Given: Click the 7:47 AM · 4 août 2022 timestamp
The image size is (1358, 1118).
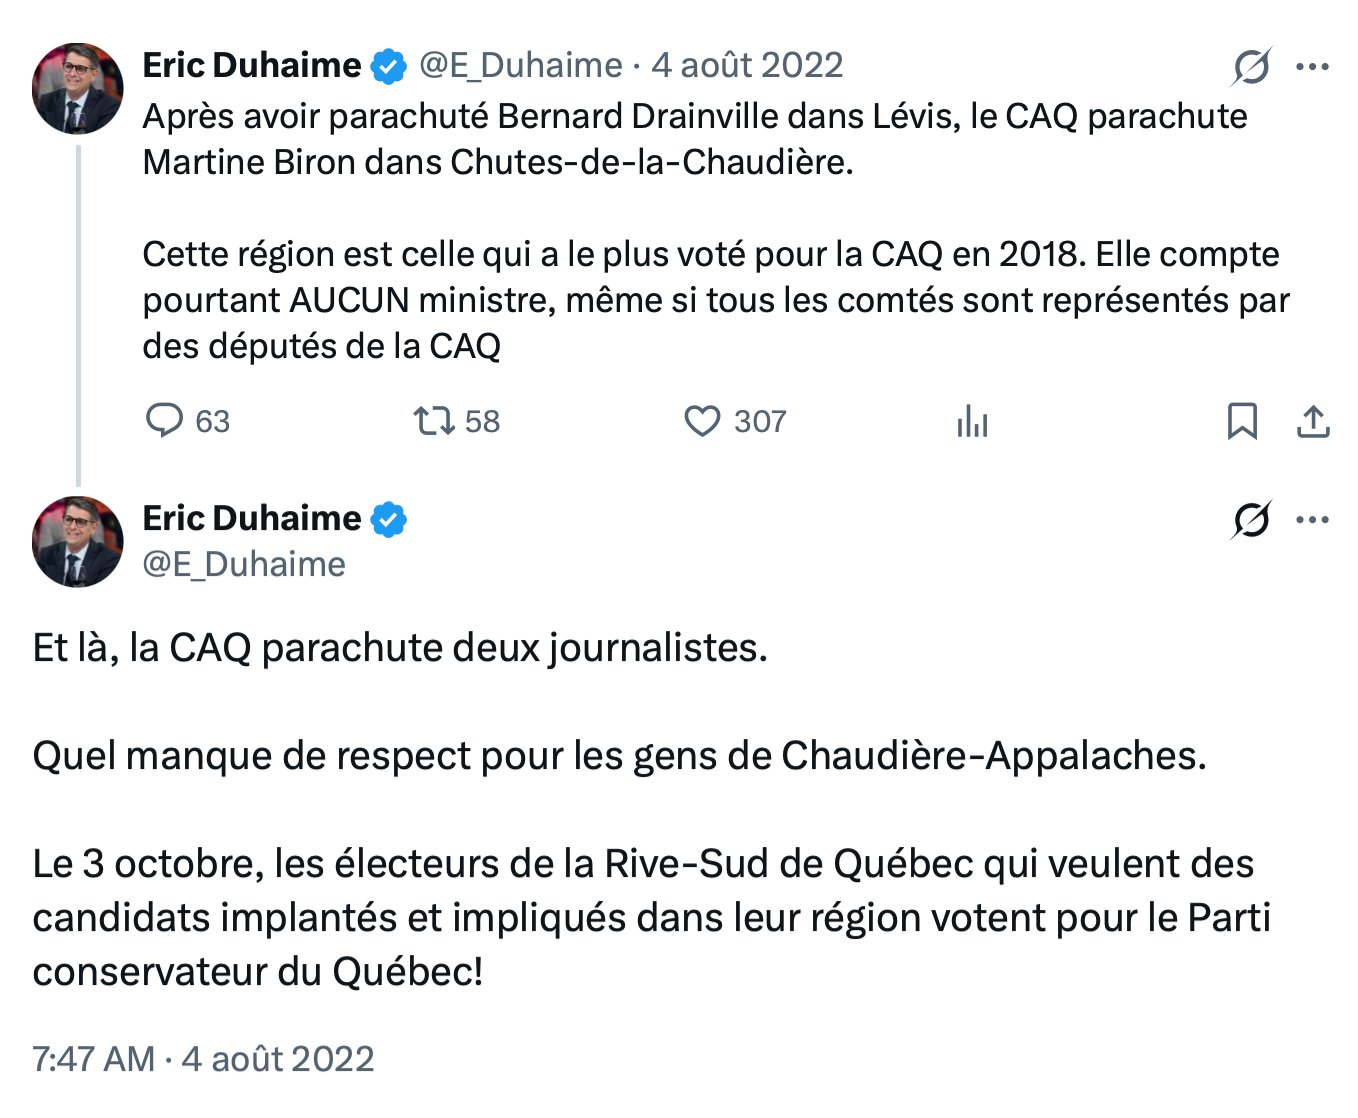Looking at the screenshot, I should point(203,1058).
